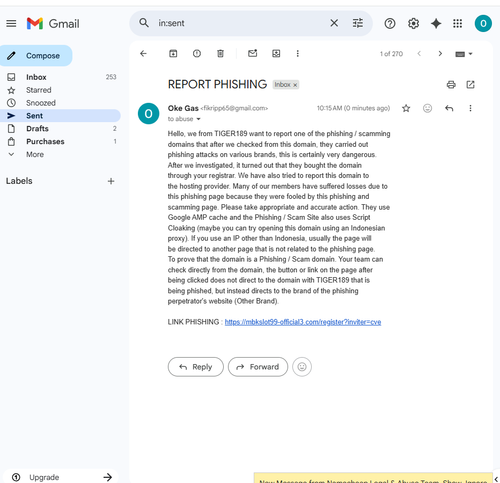Viewport: 500px width, 483px height.
Task: Archive this conversation
Action: pos(173,53)
